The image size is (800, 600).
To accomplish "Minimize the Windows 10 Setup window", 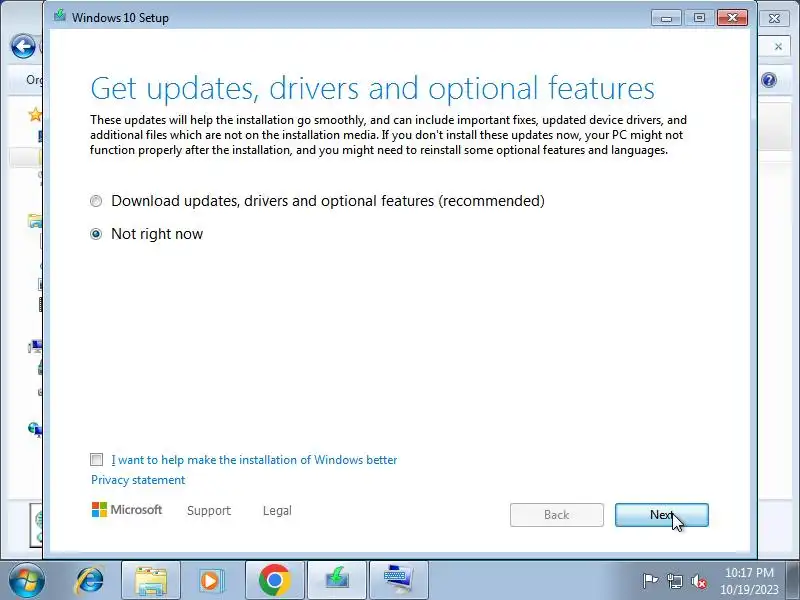I will pyautogui.click(x=666, y=18).
